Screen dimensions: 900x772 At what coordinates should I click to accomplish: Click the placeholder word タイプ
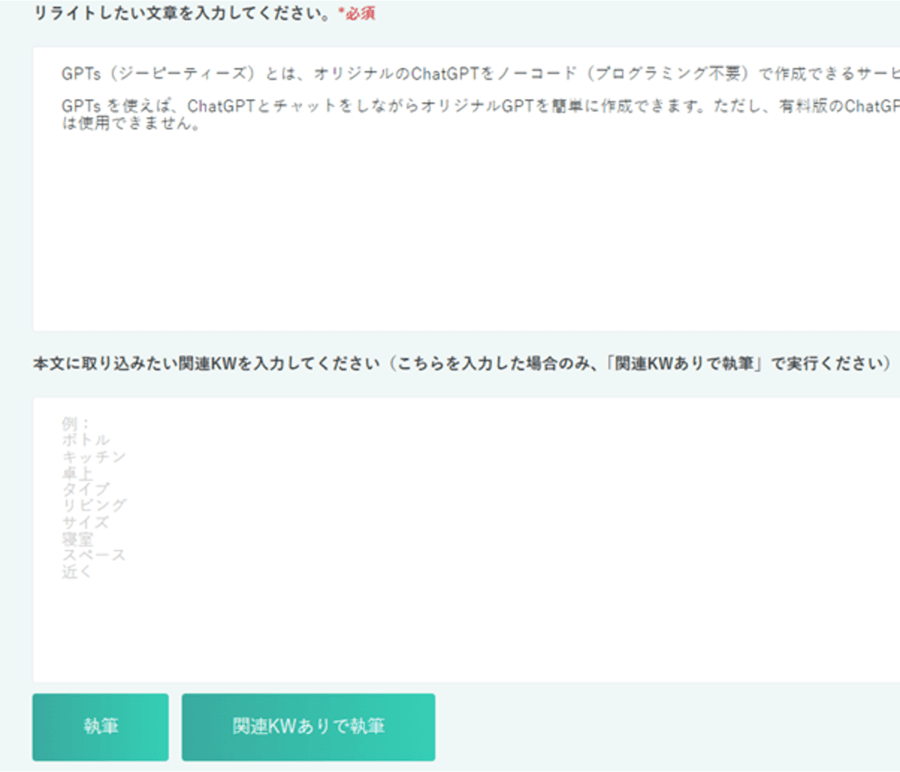86,489
